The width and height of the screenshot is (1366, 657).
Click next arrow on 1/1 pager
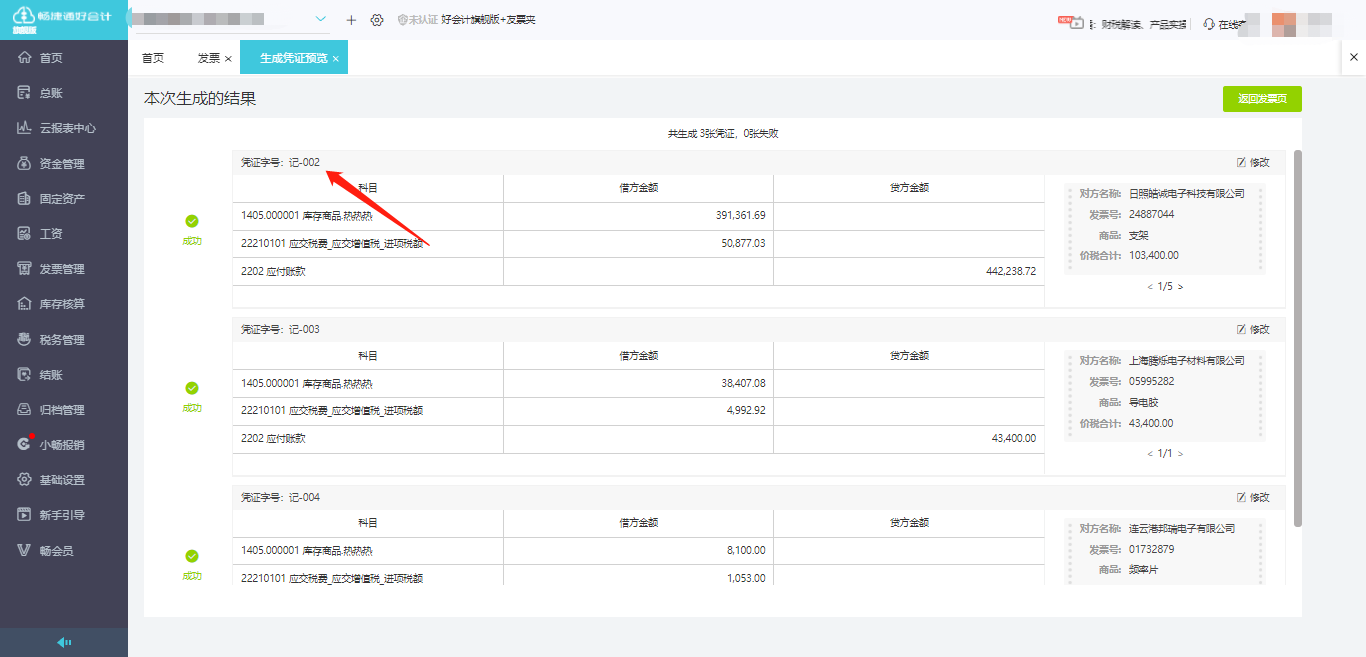coord(1180,454)
